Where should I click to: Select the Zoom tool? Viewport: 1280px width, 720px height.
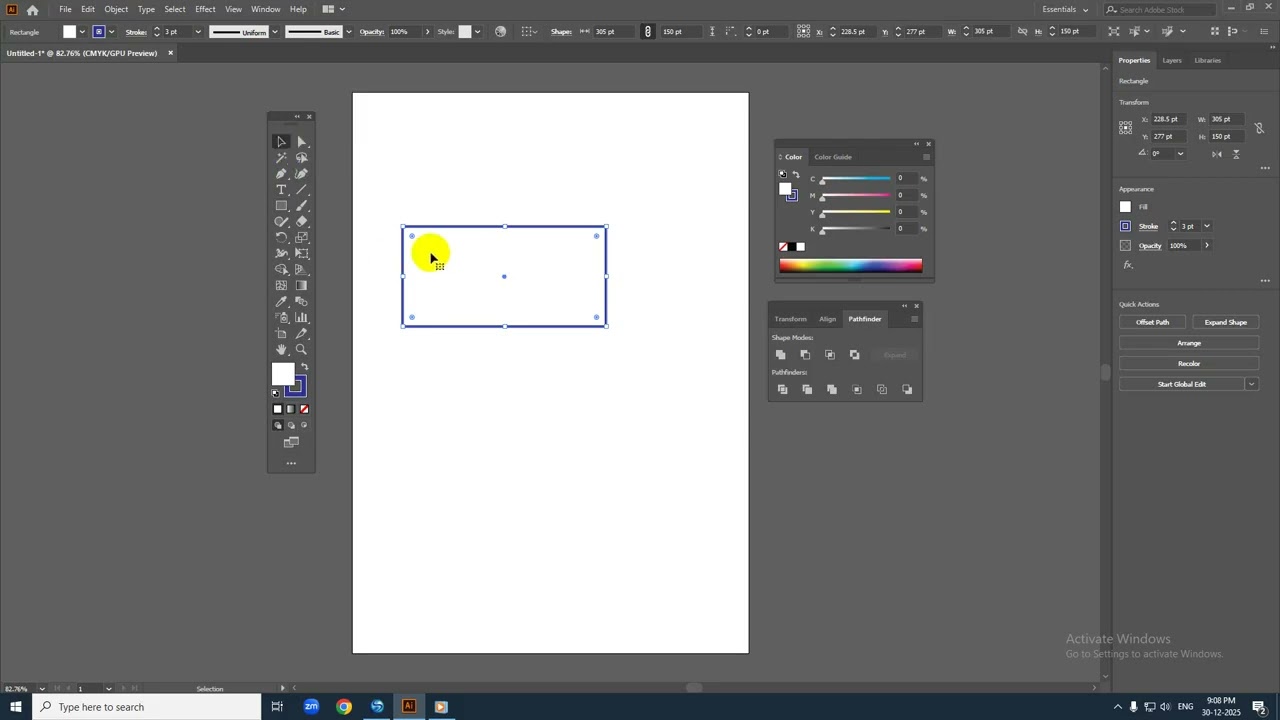[x=301, y=350]
